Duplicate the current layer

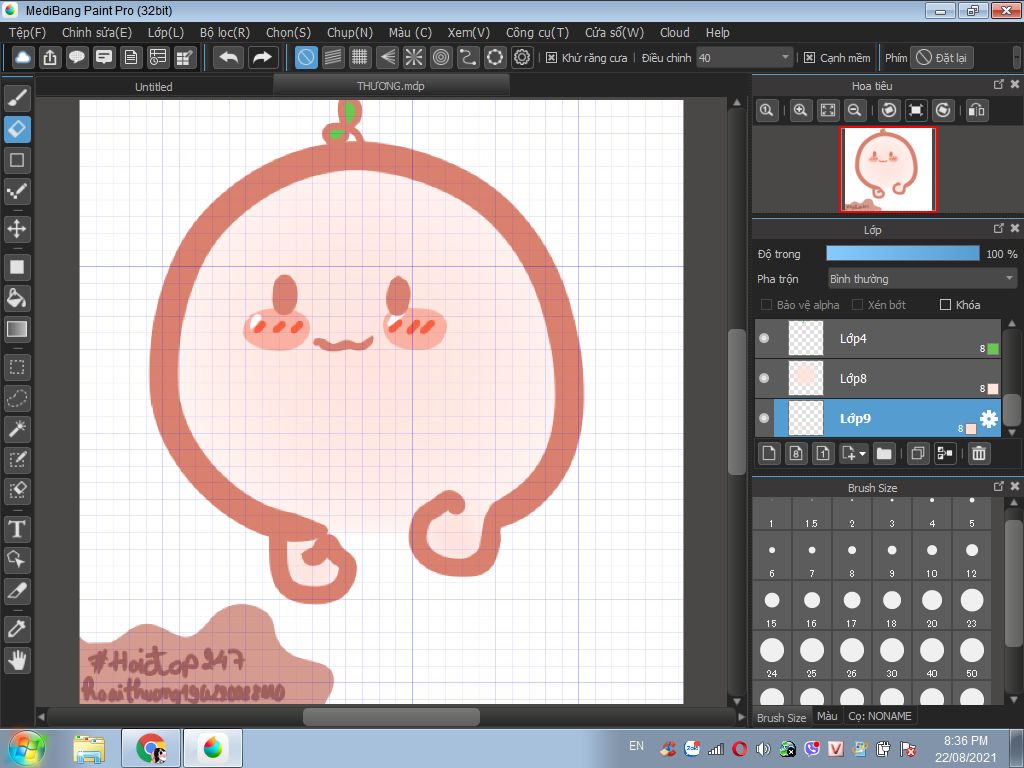coord(918,453)
